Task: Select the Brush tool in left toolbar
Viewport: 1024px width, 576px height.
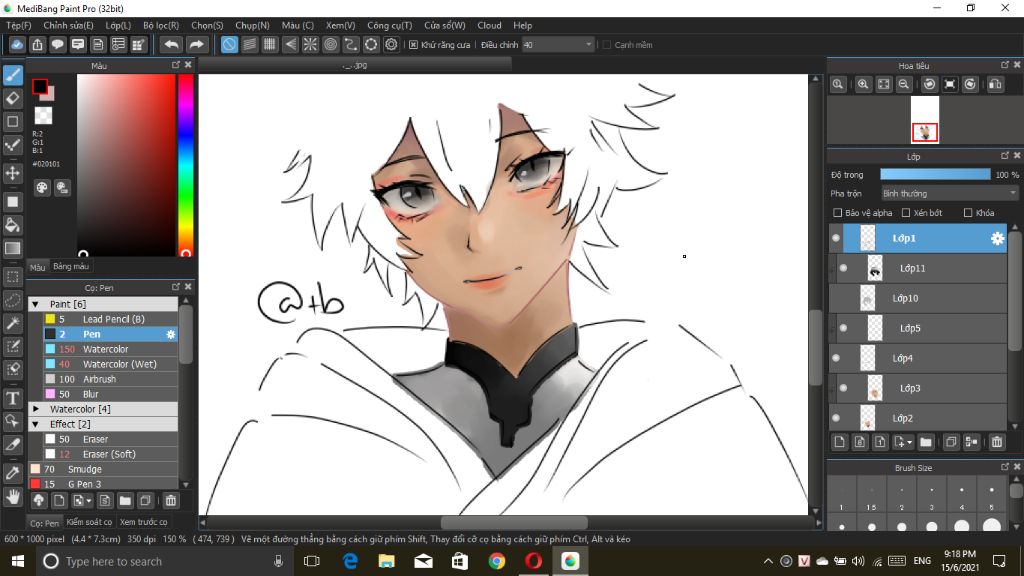Action: 12,75
